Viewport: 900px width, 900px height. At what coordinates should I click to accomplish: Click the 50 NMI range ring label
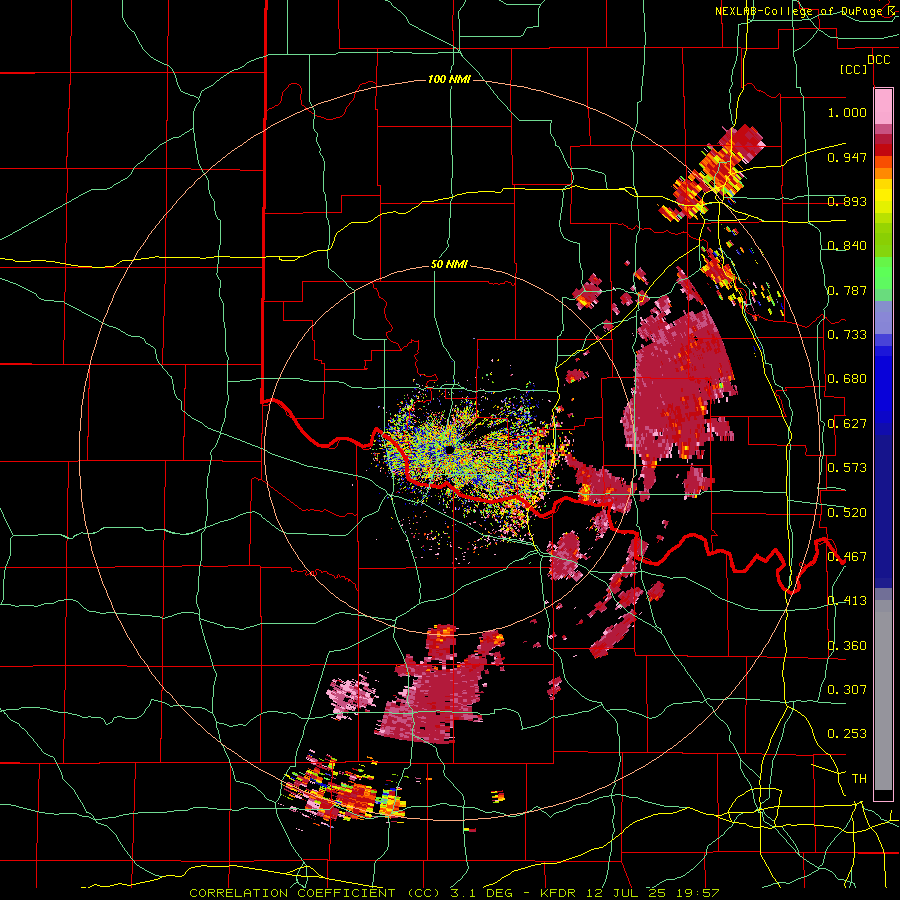[x=449, y=265]
